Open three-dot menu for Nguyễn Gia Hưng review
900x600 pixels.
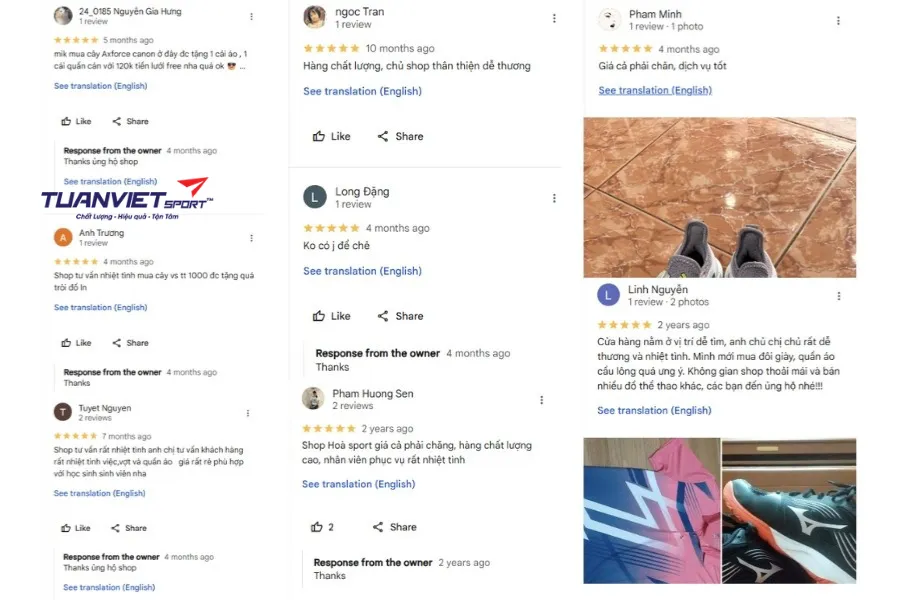(251, 17)
